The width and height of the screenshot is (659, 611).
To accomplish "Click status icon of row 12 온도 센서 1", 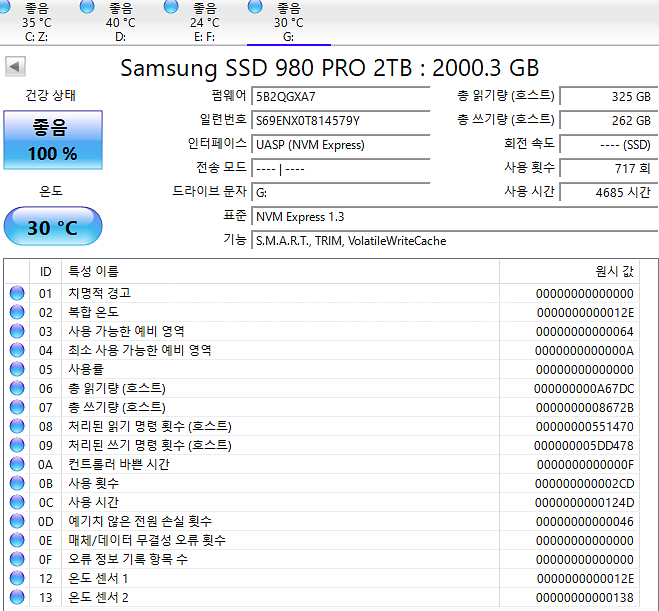I will 17,578.
